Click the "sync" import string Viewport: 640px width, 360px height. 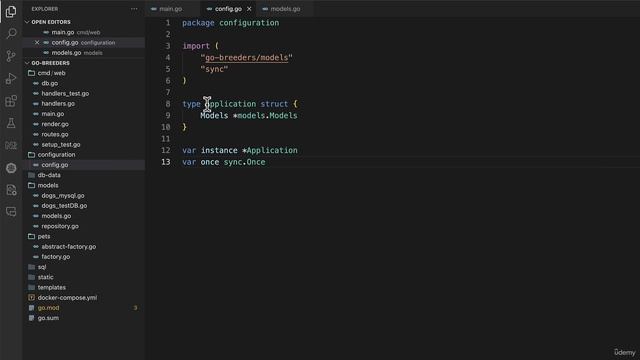tap(214, 69)
